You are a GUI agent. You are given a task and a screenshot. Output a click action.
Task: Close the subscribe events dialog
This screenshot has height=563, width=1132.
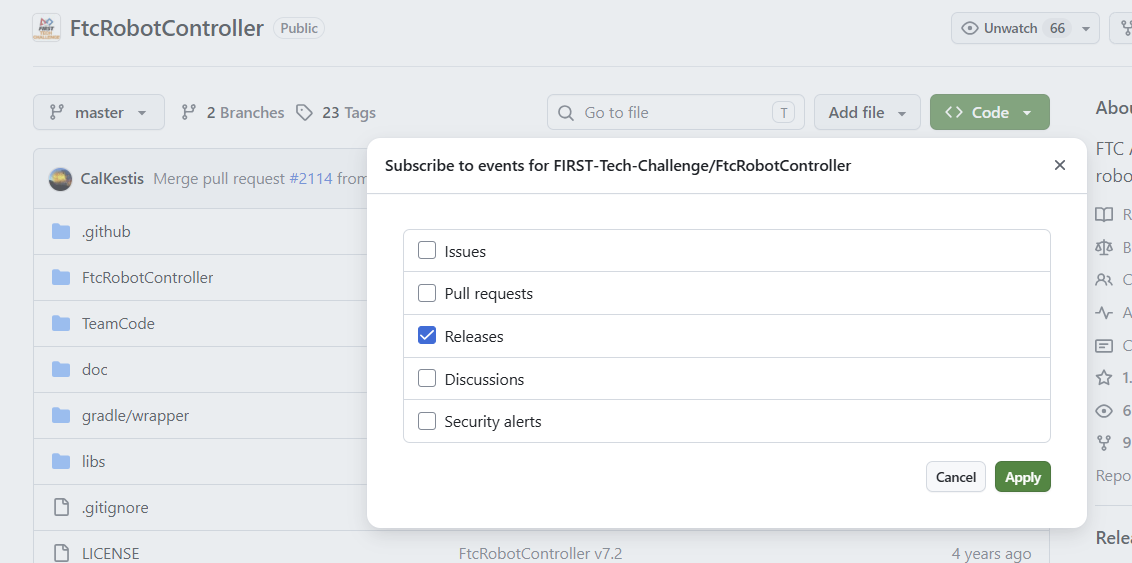click(x=1060, y=165)
